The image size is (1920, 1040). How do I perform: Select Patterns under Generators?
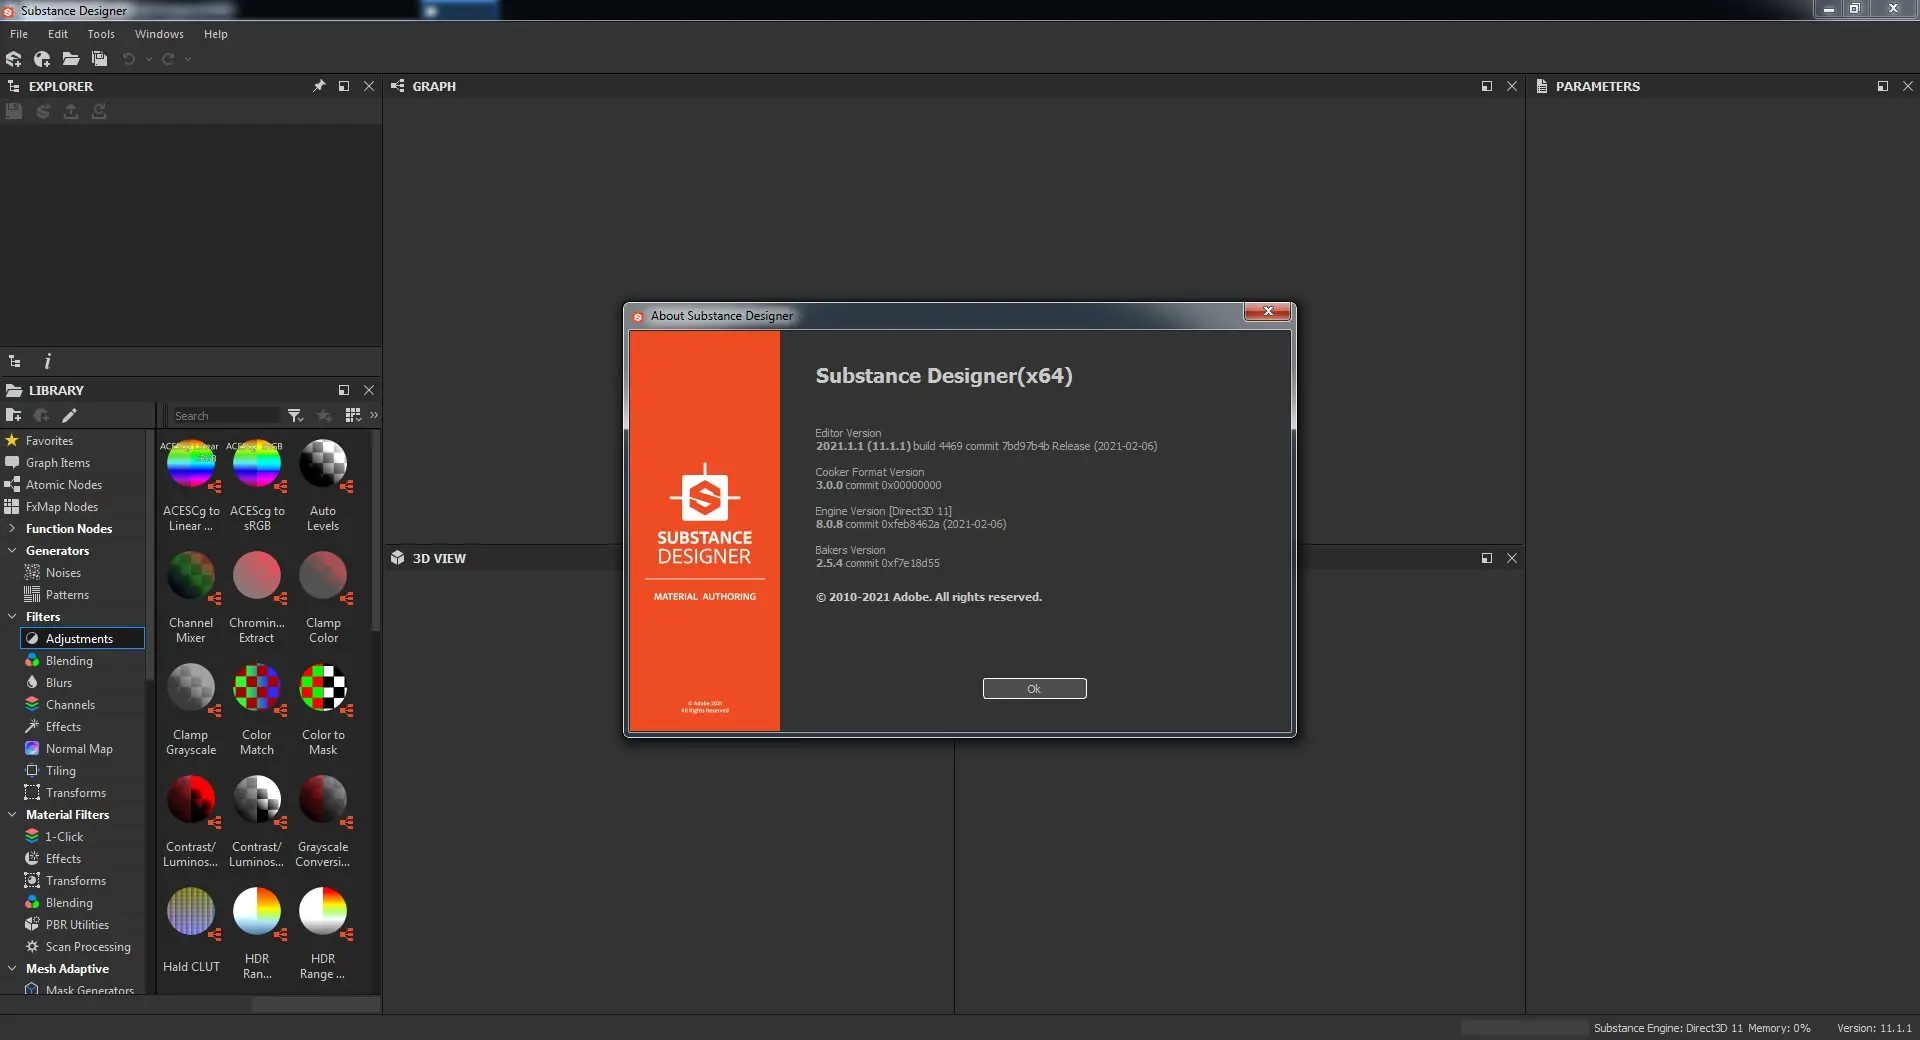67,595
